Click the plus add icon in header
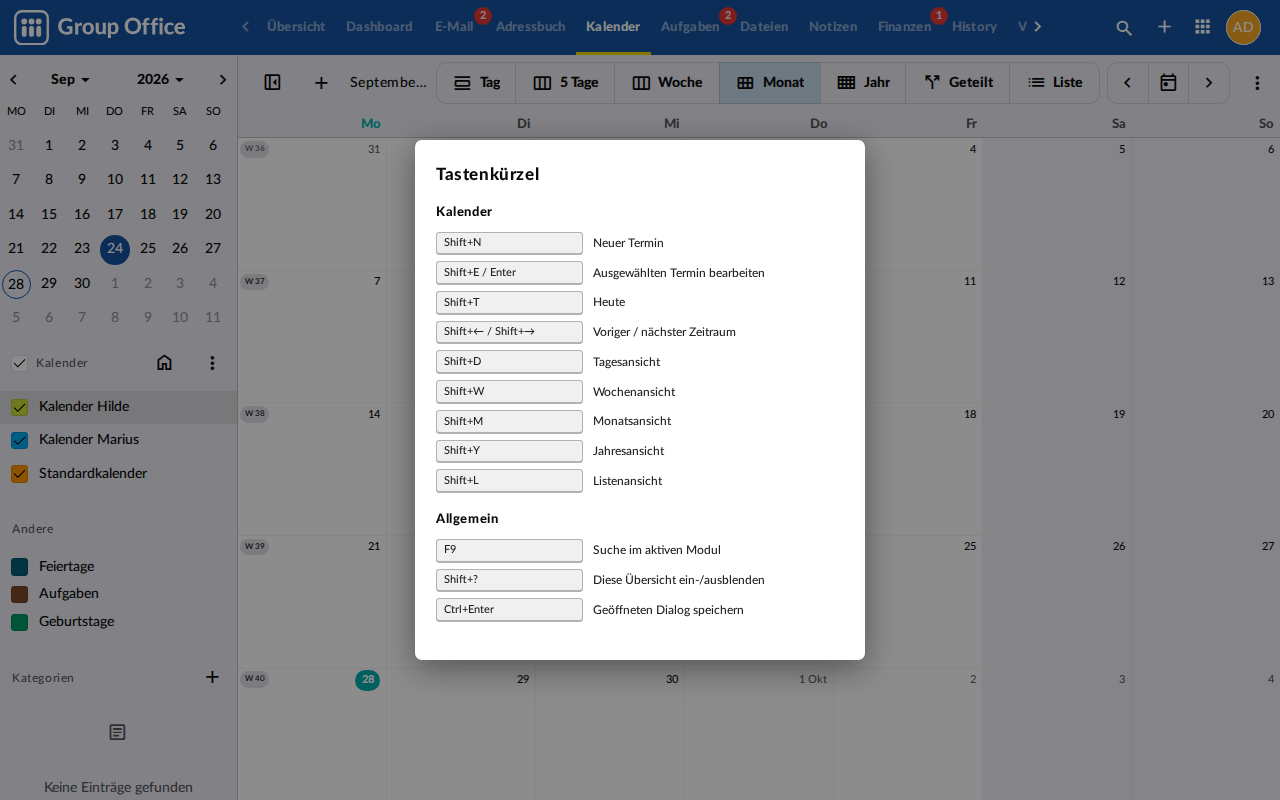Viewport: 1280px width, 800px height. coord(1164,27)
